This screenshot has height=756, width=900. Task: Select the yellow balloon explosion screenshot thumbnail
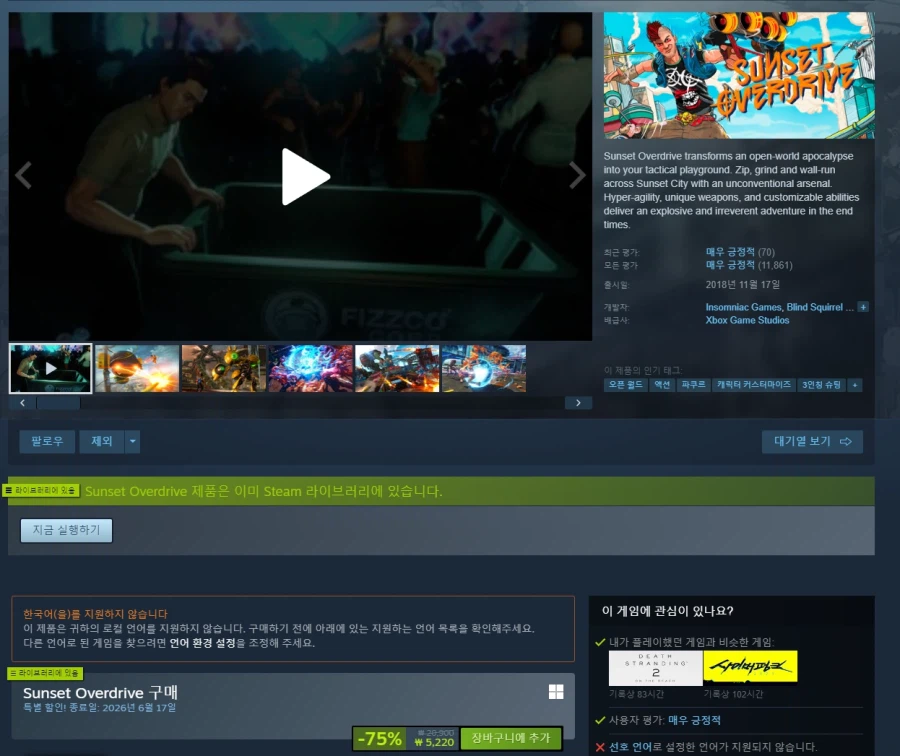pyautogui.click(x=137, y=369)
